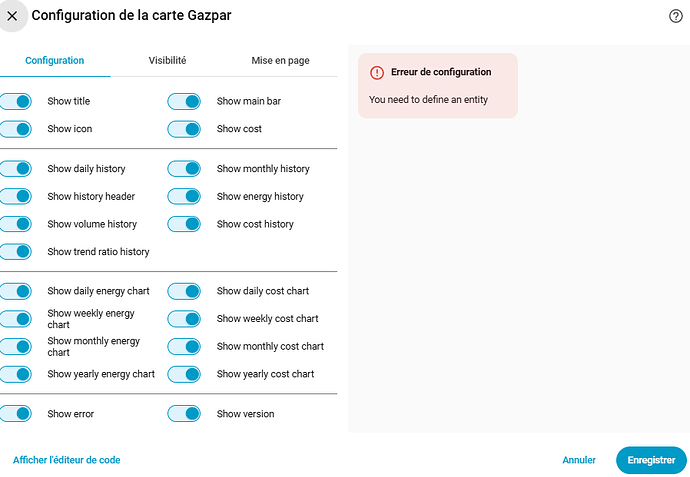Click the help question mark icon
This screenshot has height=477, width=690.
point(675,16)
